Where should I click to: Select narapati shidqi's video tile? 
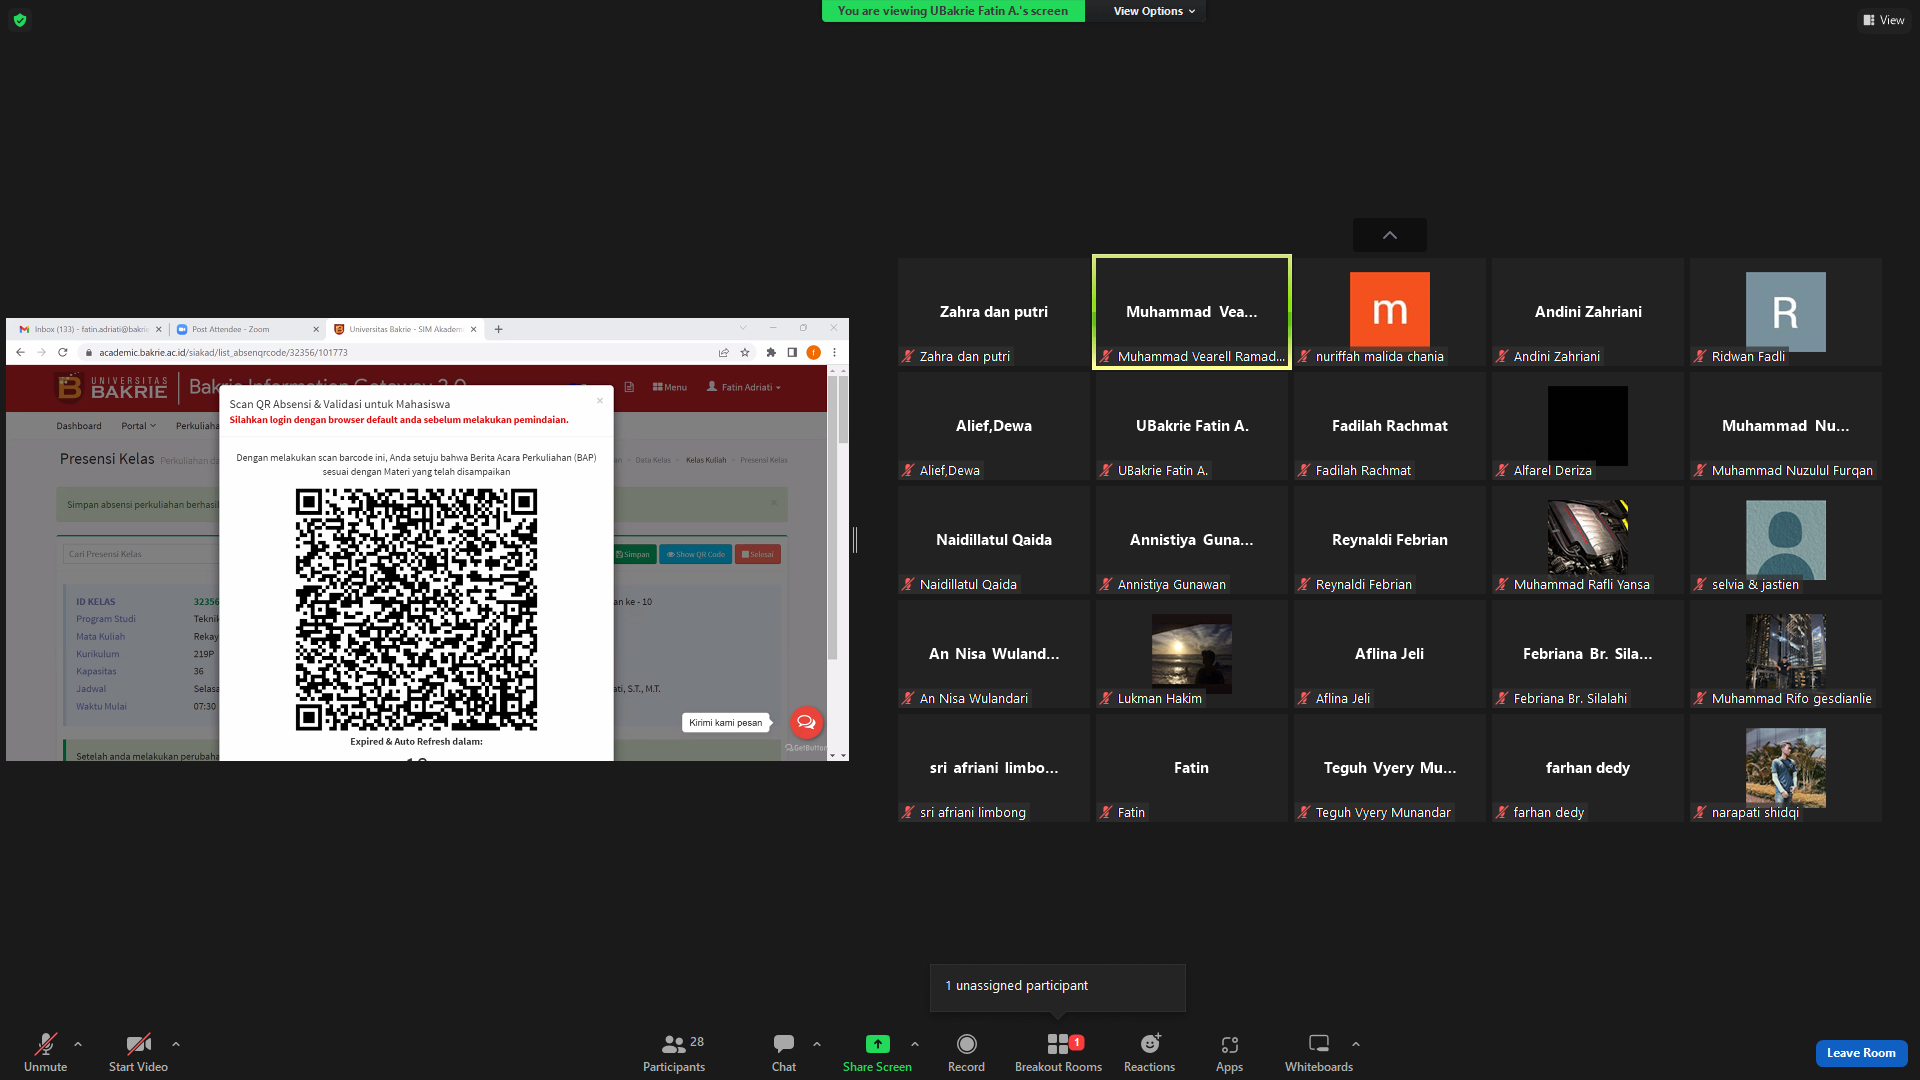pyautogui.click(x=1786, y=768)
